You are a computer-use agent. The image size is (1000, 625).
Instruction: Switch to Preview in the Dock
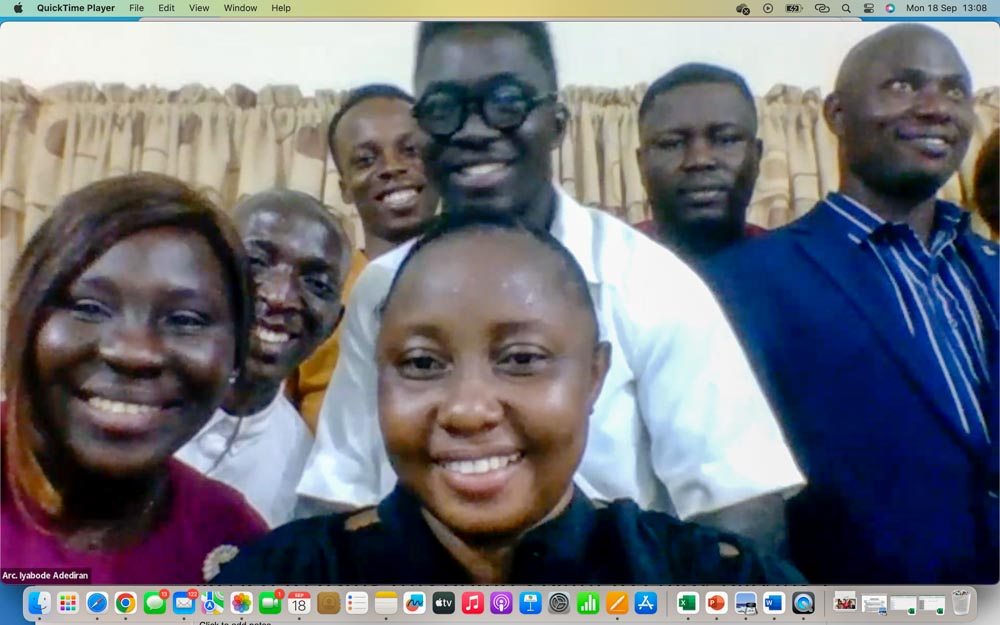coord(746,603)
